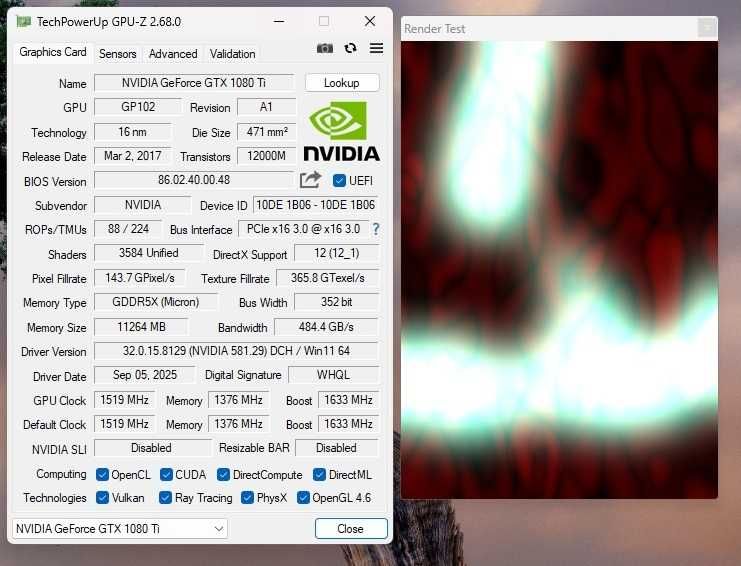Close GPU-Z with the title bar X
741x566 pixels.
(370, 21)
